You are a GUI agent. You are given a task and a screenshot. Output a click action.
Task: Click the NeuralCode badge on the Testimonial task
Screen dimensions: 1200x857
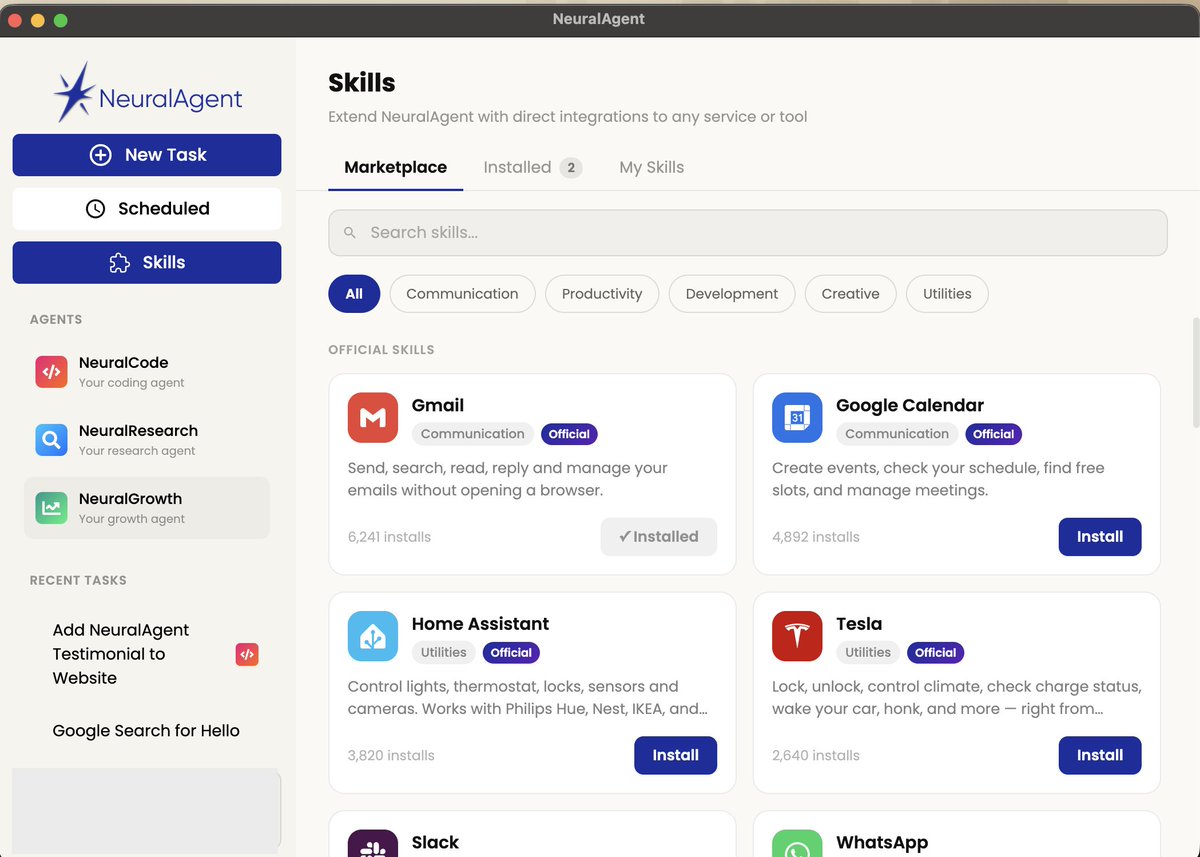point(247,654)
